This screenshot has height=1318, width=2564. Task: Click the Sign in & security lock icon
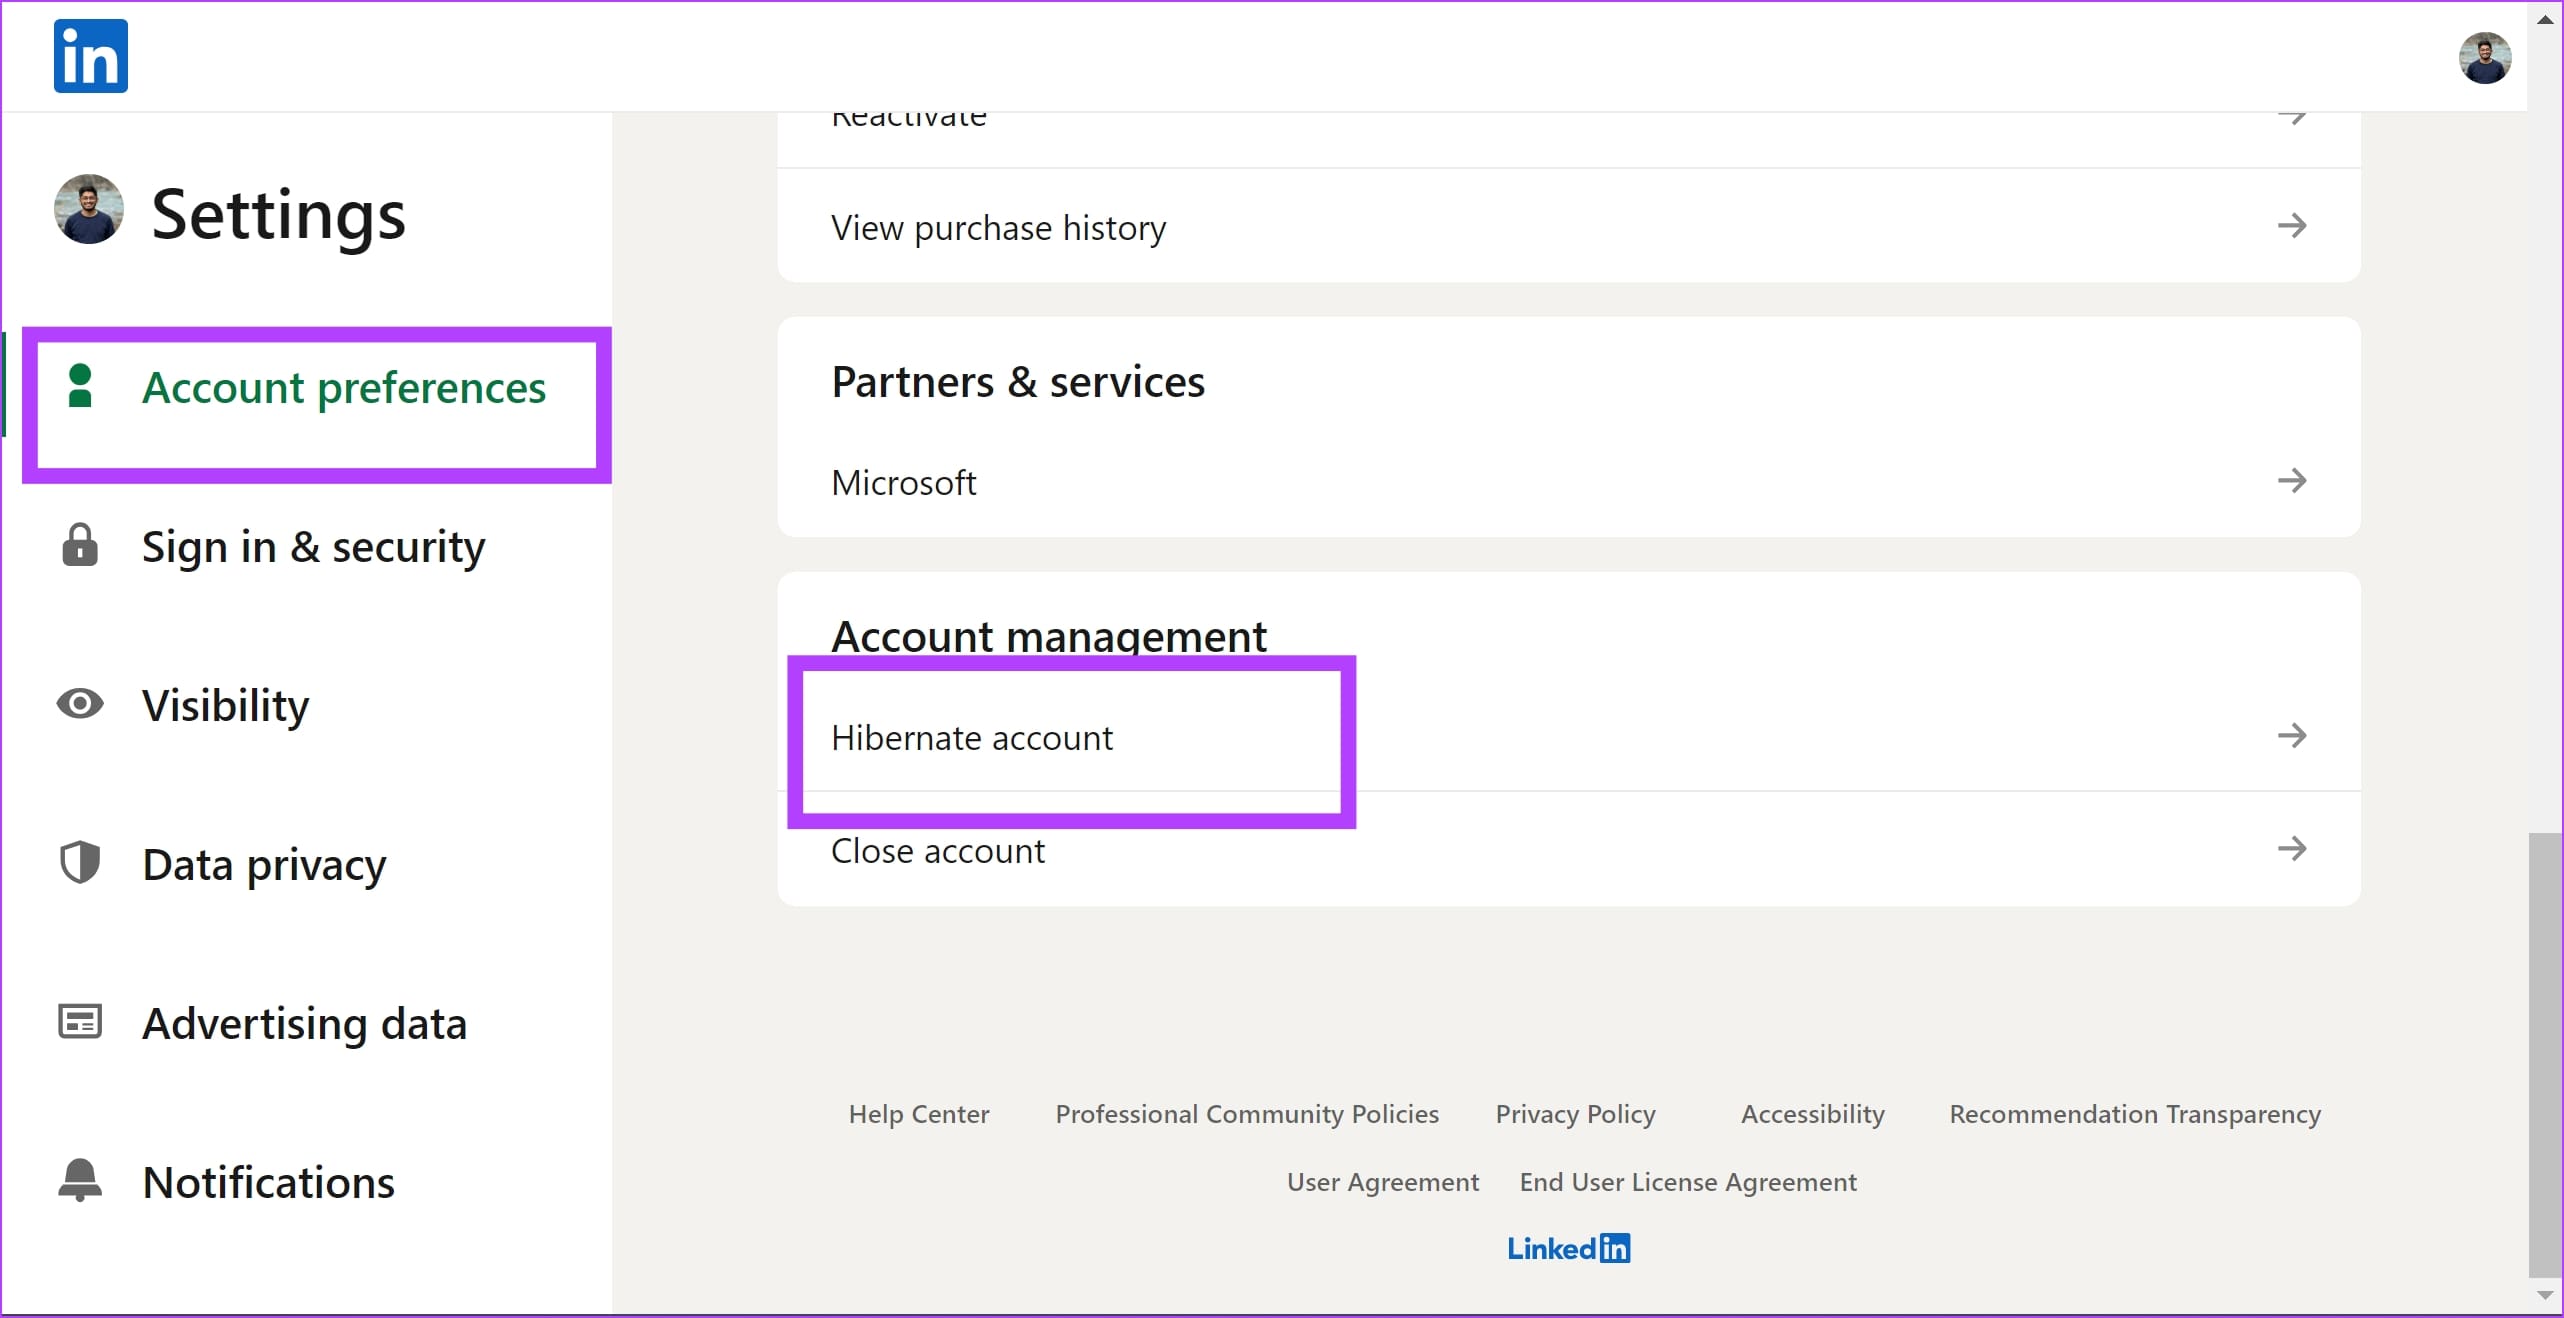click(79, 545)
